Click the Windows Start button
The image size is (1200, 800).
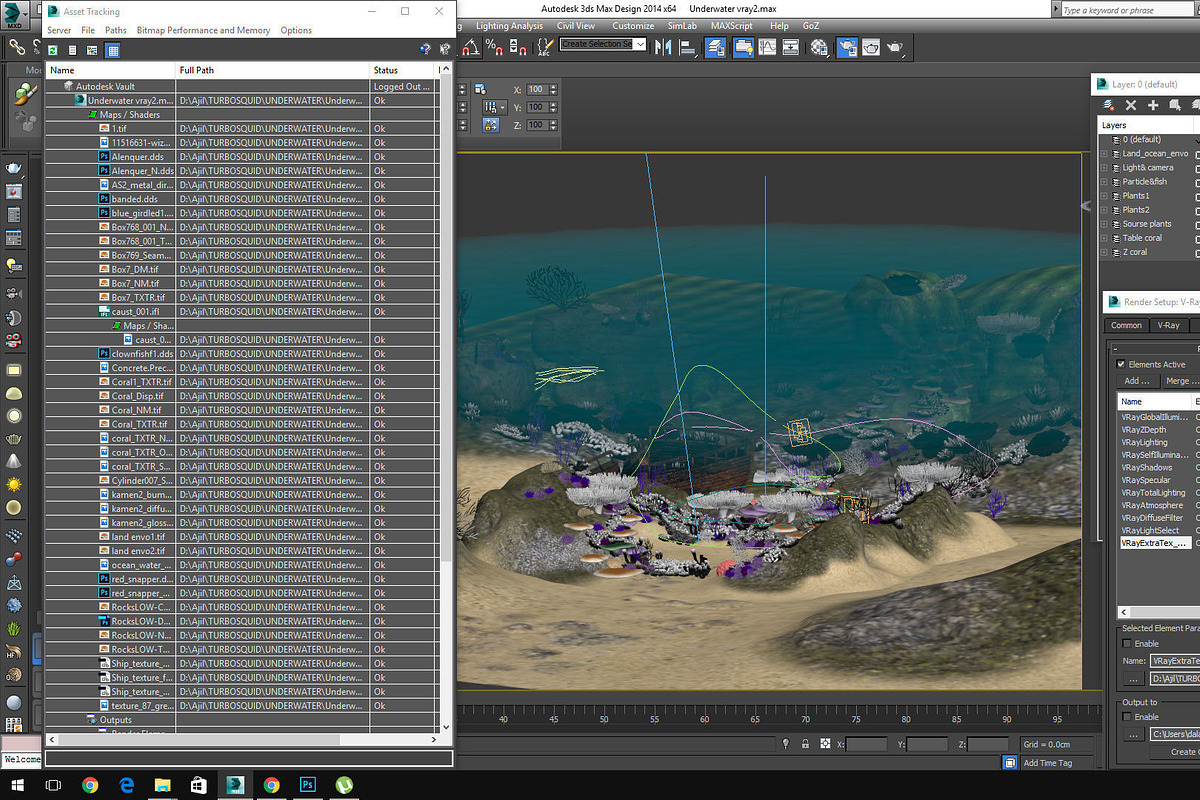[18, 785]
